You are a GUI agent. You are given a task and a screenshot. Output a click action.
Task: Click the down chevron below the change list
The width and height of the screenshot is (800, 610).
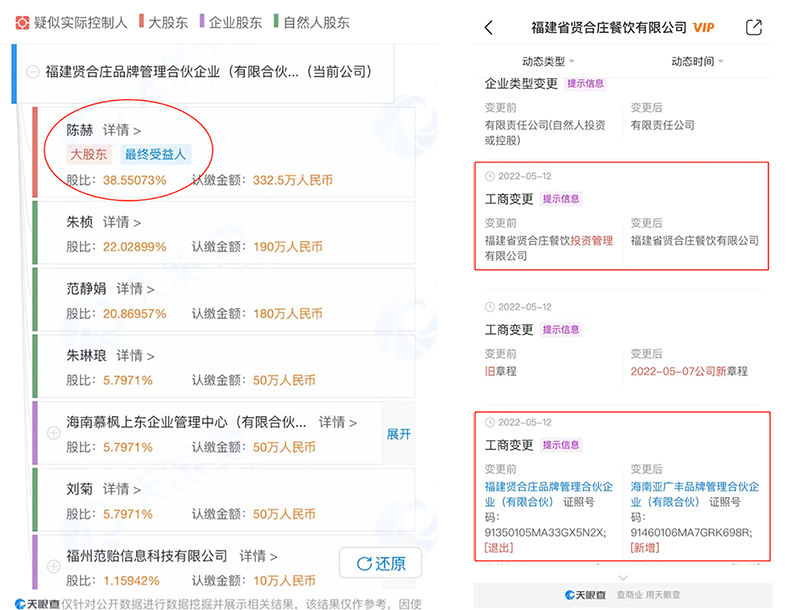tap(623, 577)
